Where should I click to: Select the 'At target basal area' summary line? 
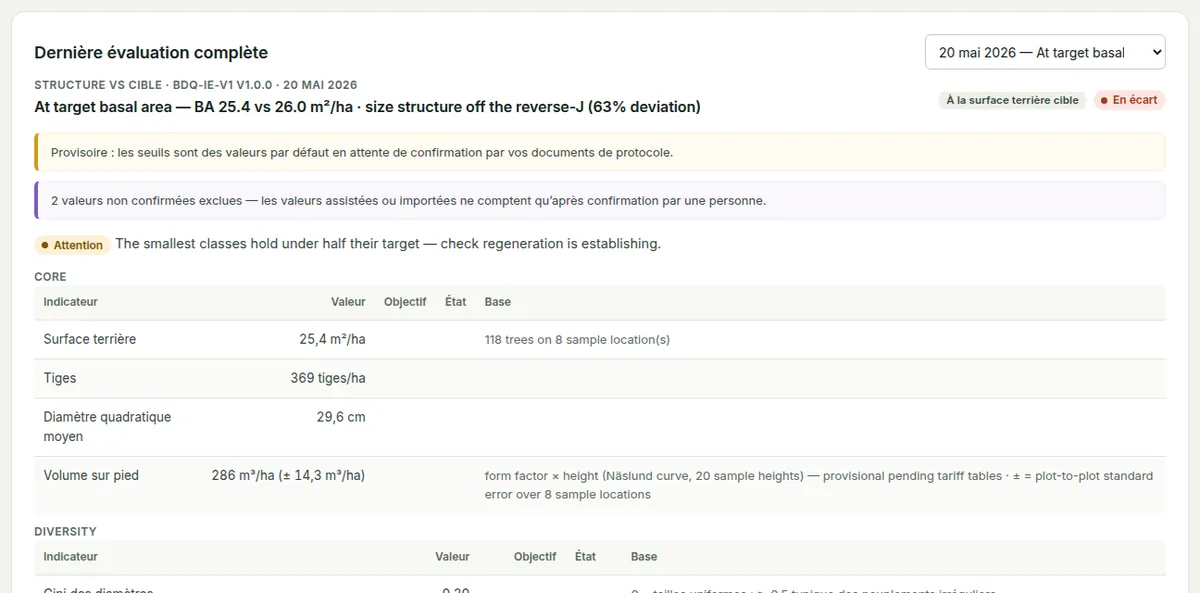tap(367, 106)
